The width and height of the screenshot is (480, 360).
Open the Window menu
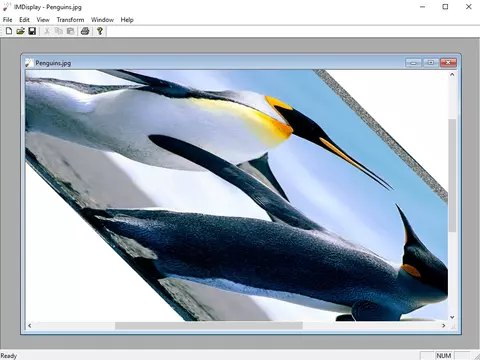coord(102,20)
